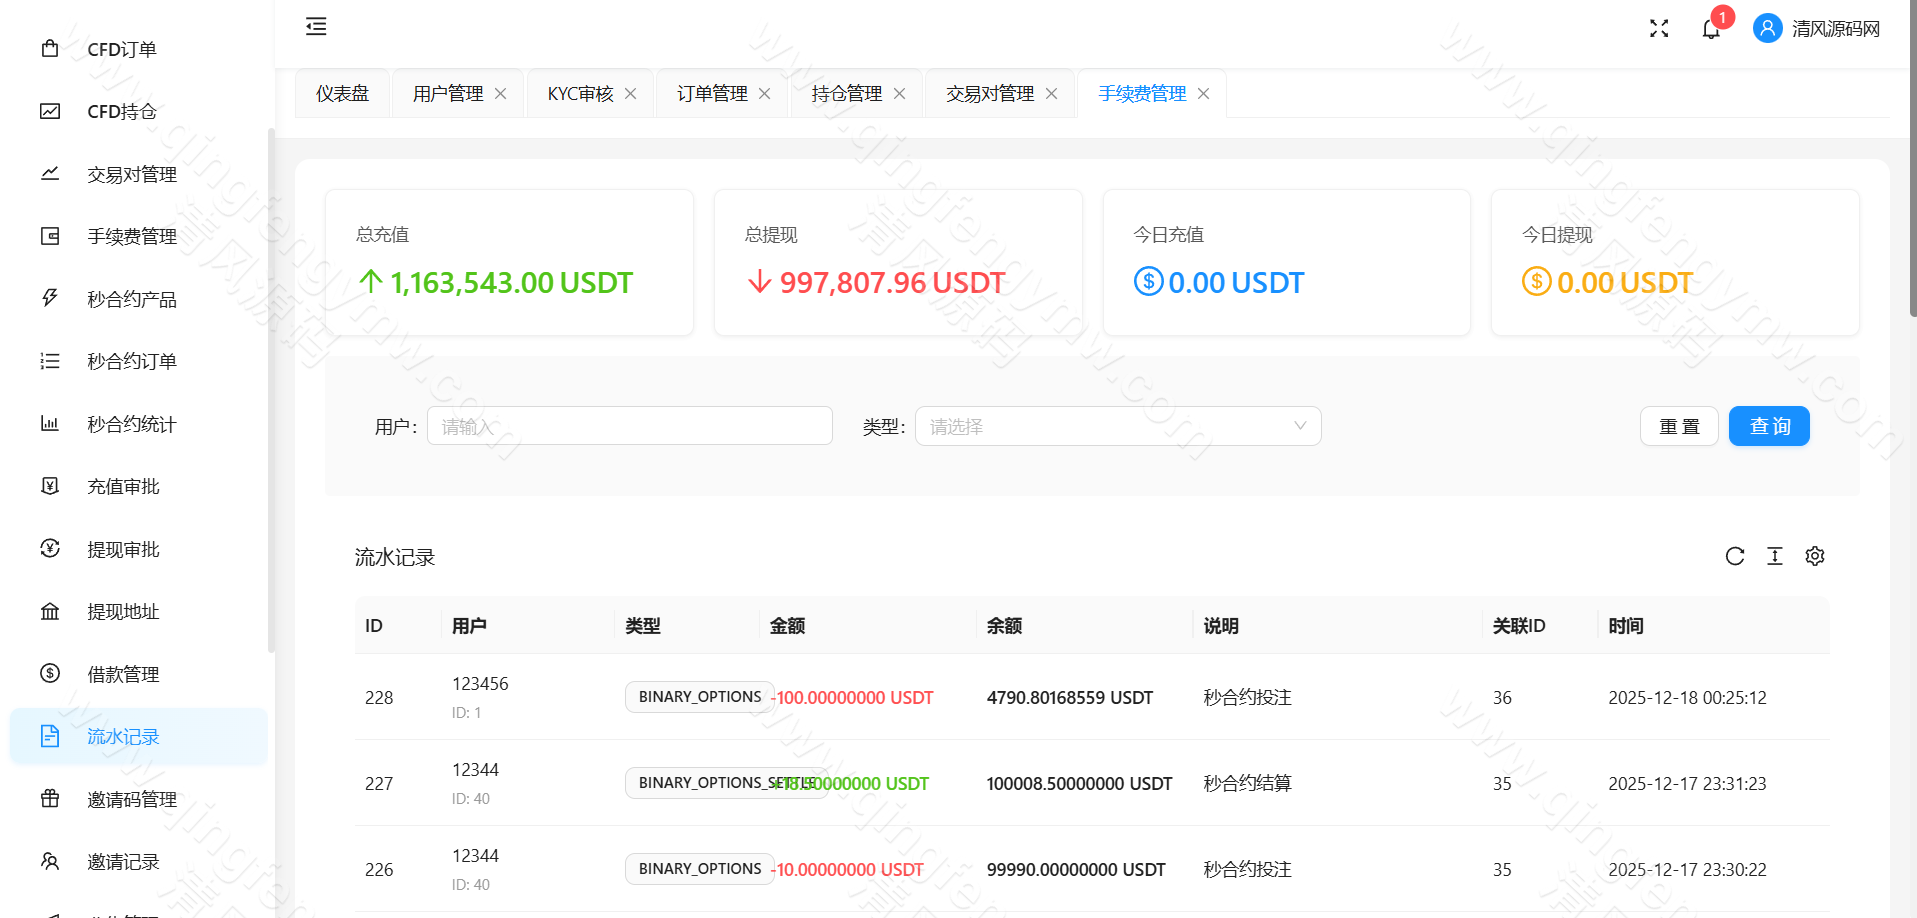Select 秒合约产品 from the sidebar
The image size is (1917, 918).
(131, 299)
